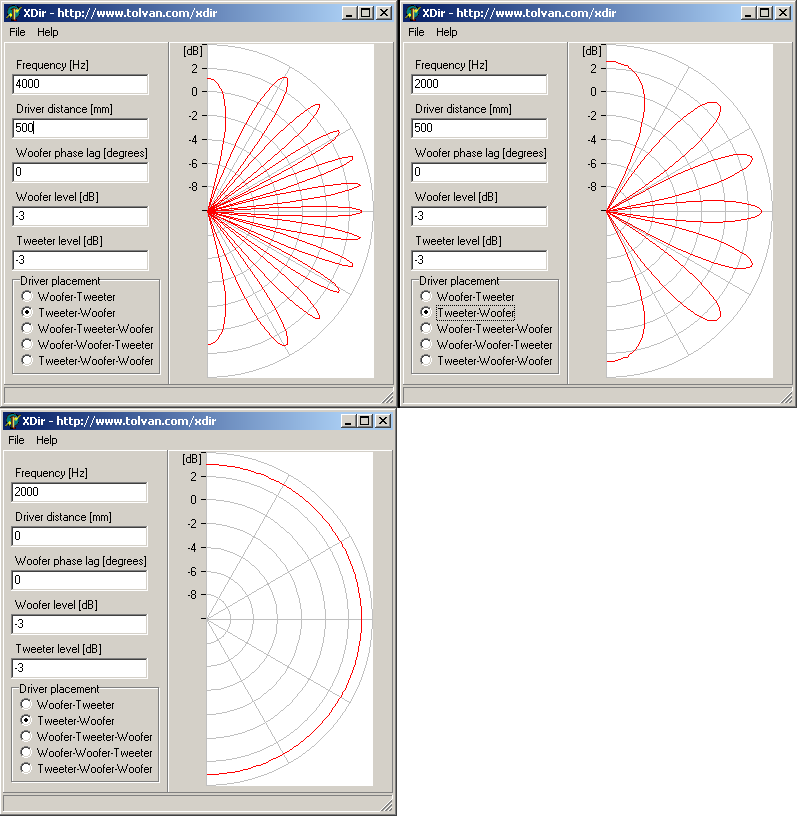This screenshot has height=816, width=797.
Task: Click Driver distance field showing 0 in the bottom window
Action: coord(79,536)
